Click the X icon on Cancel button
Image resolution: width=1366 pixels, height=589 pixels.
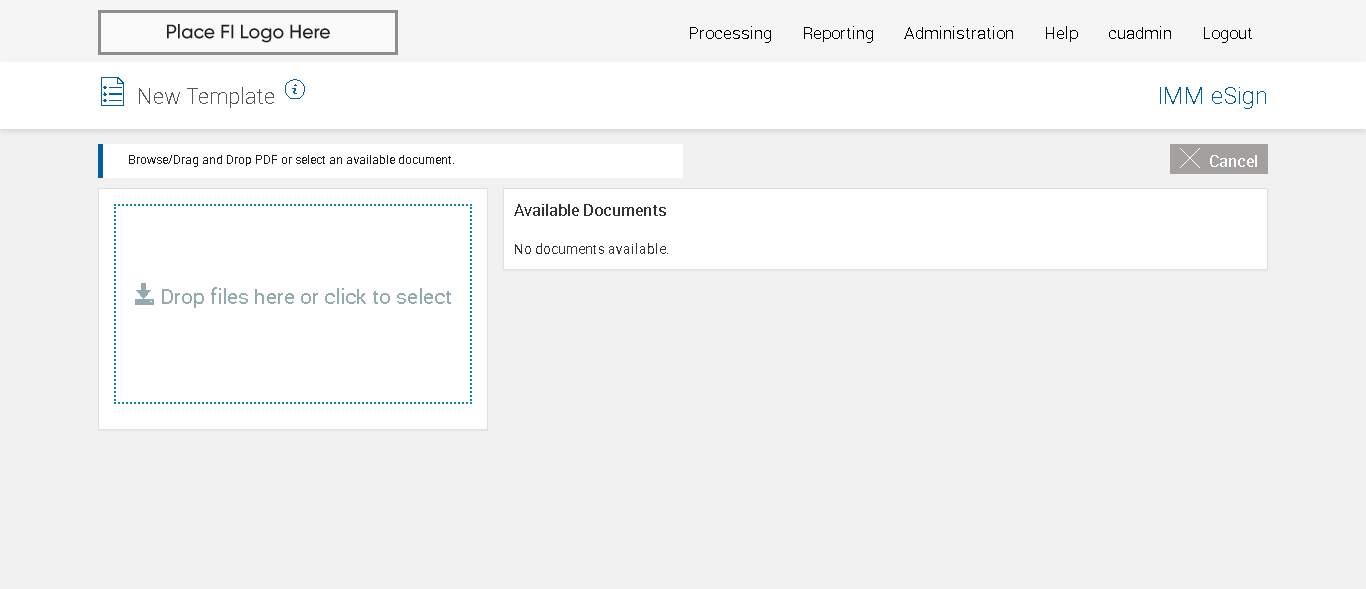click(1189, 159)
